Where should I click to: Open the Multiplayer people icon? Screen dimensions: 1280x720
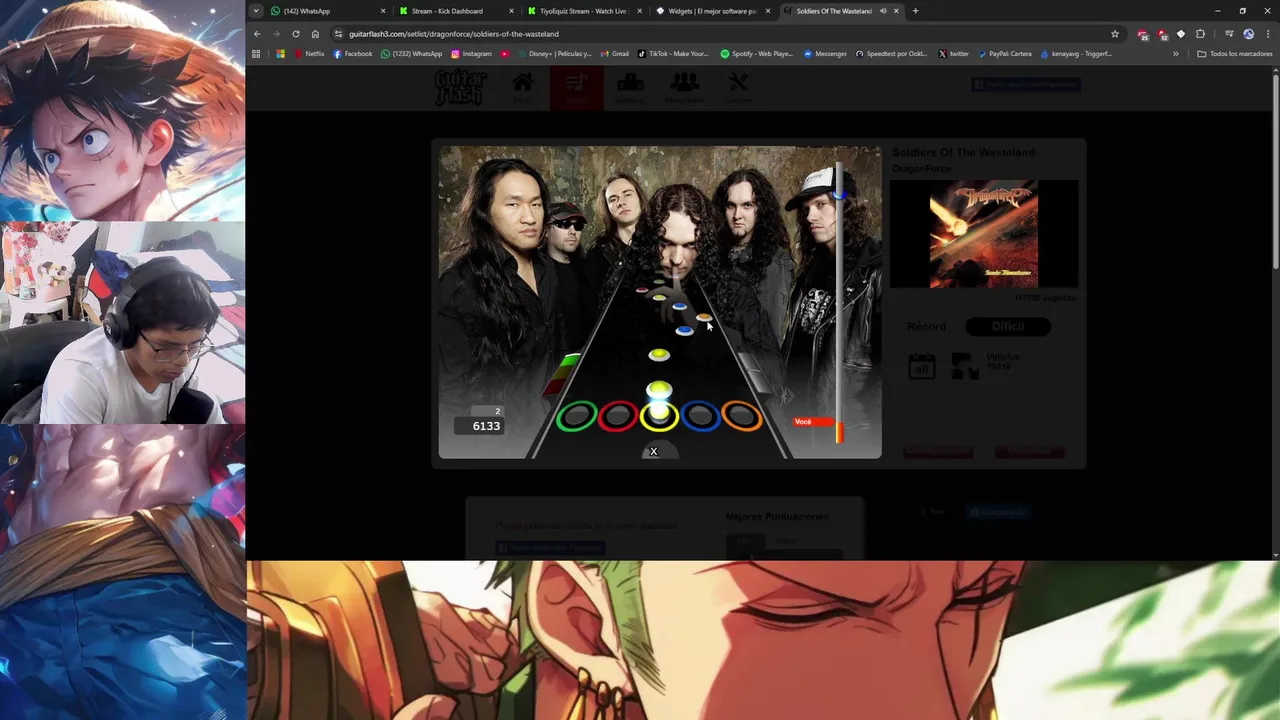coord(684,88)
